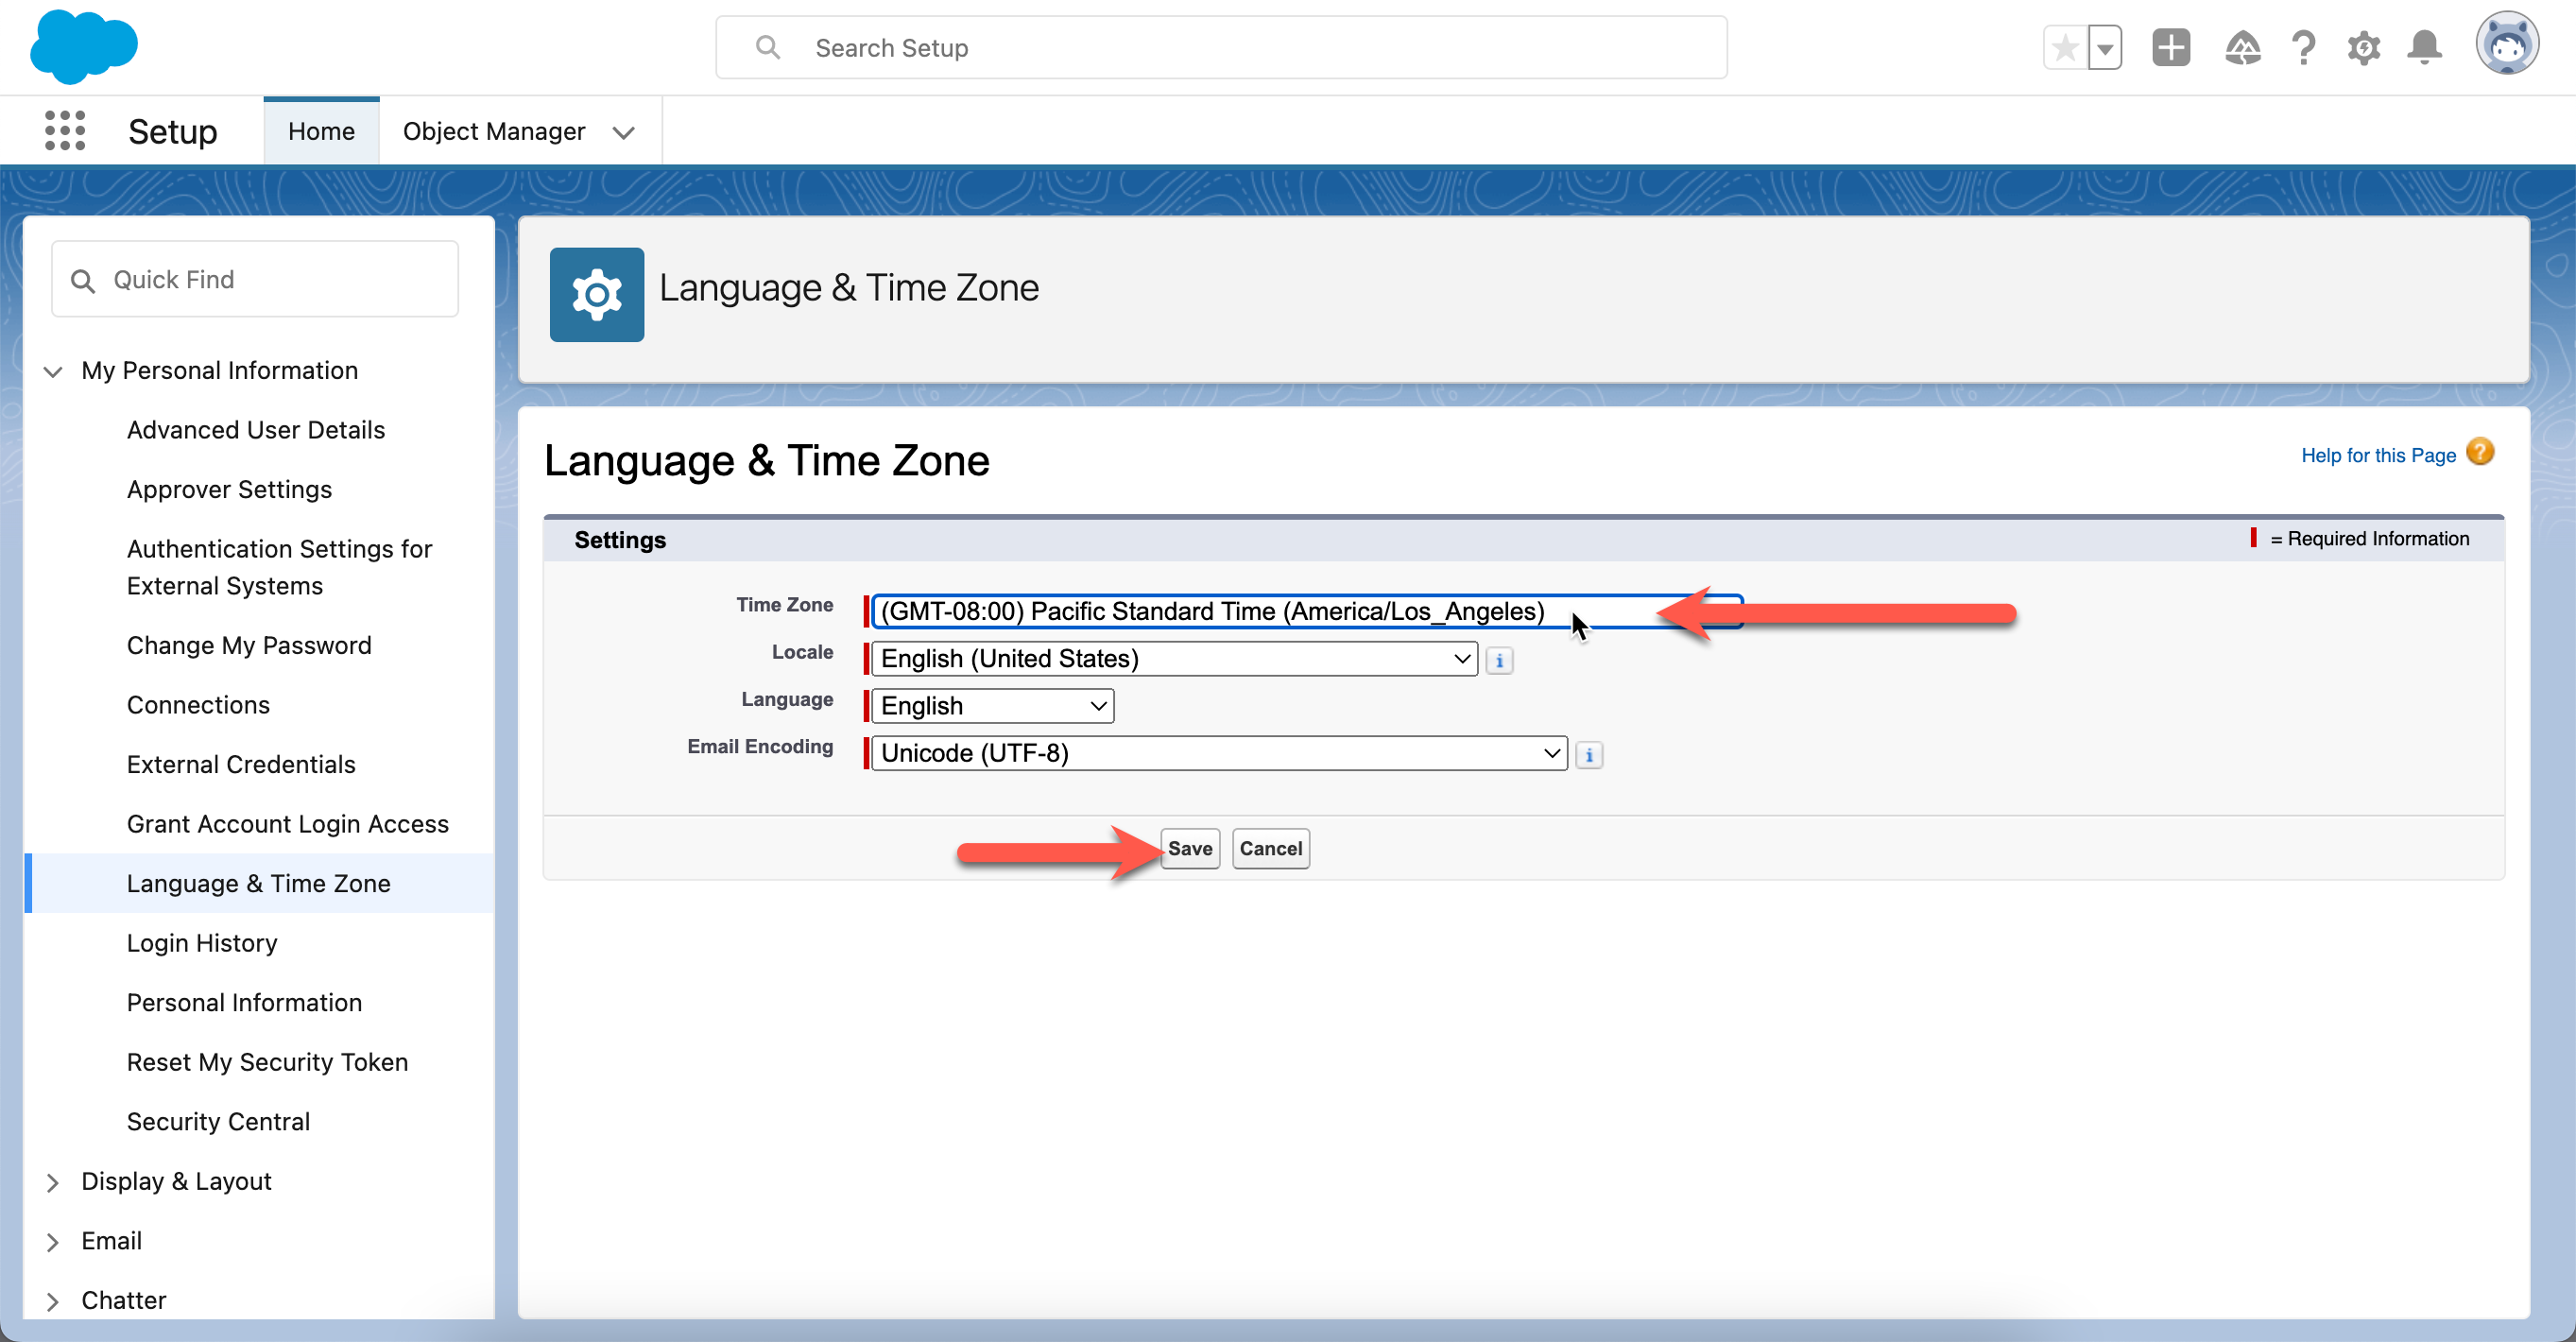Click the Trailhead guidance icon

(x=2242, y=48)
